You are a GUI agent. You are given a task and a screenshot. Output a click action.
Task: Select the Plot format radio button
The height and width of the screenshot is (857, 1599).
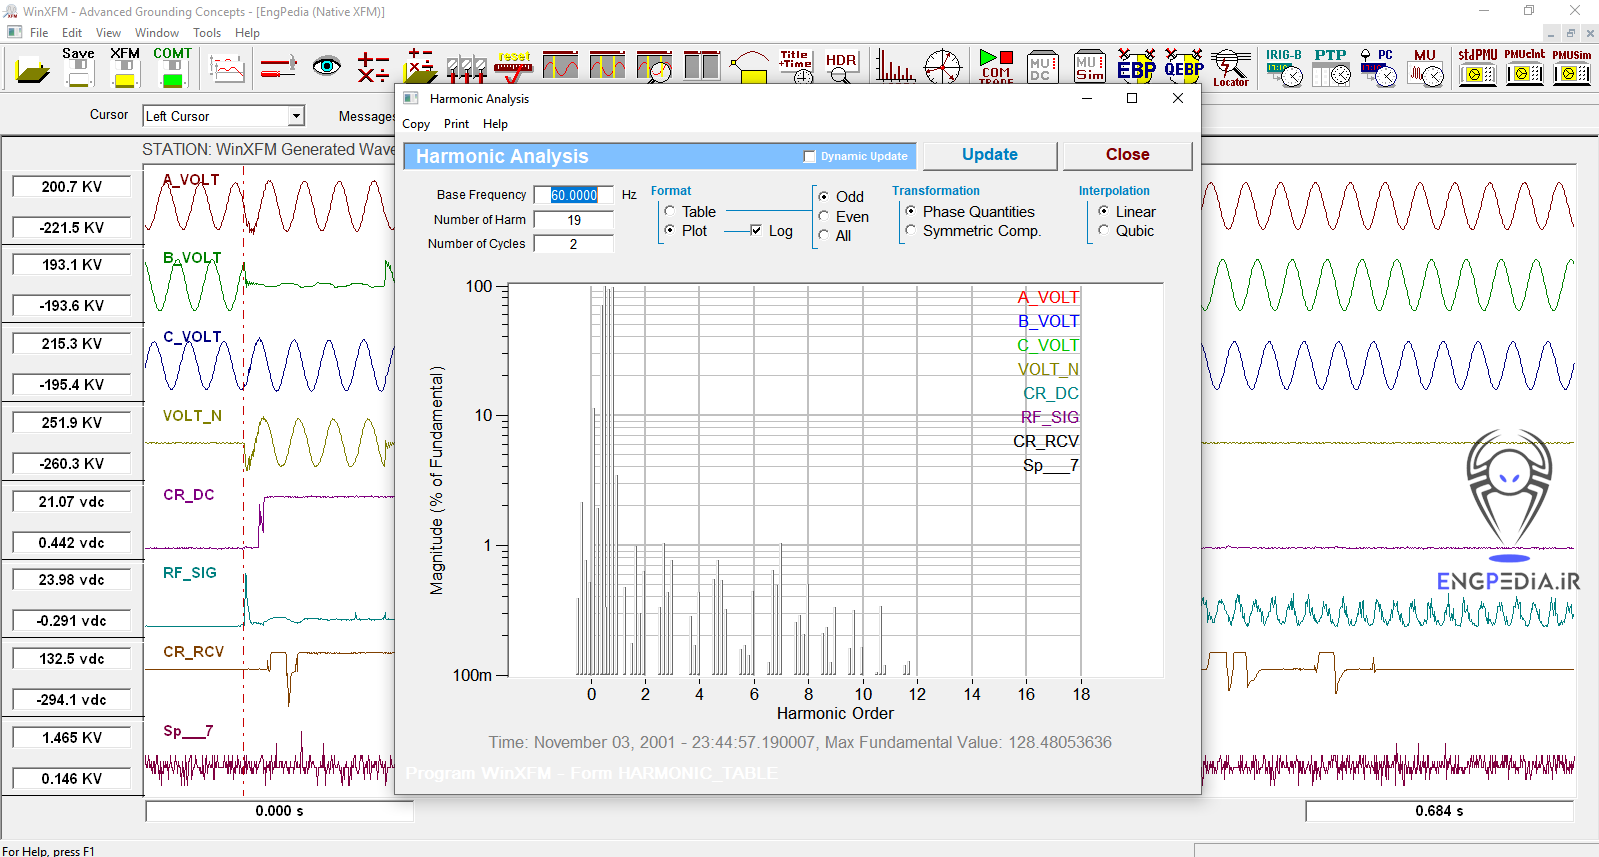tap(669, 230)
